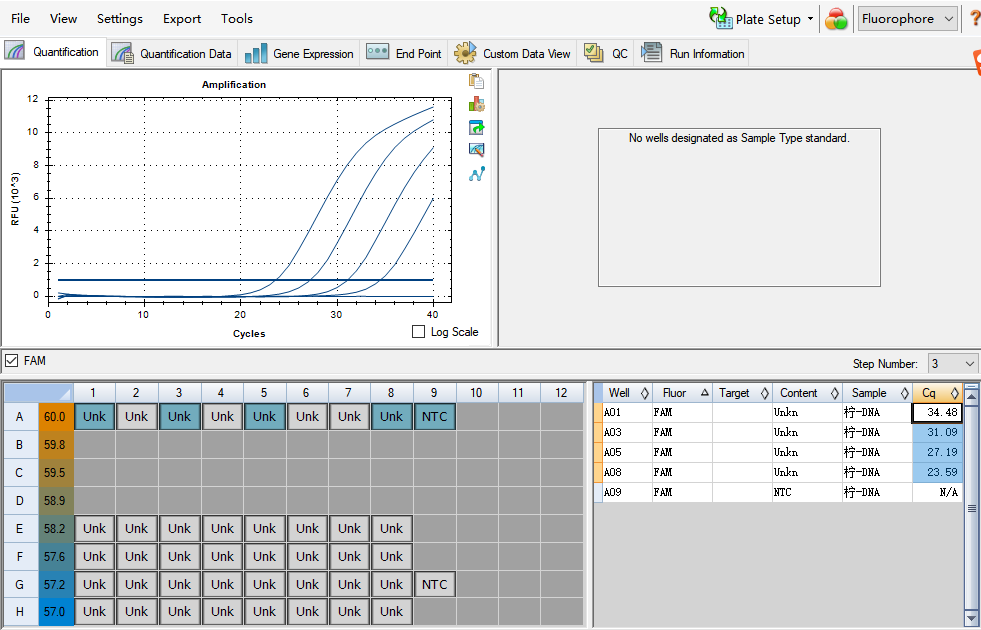Click the Gene Expression bar chart icon
The width and height of the screenshot is (981, 630).
click(256, 53)
